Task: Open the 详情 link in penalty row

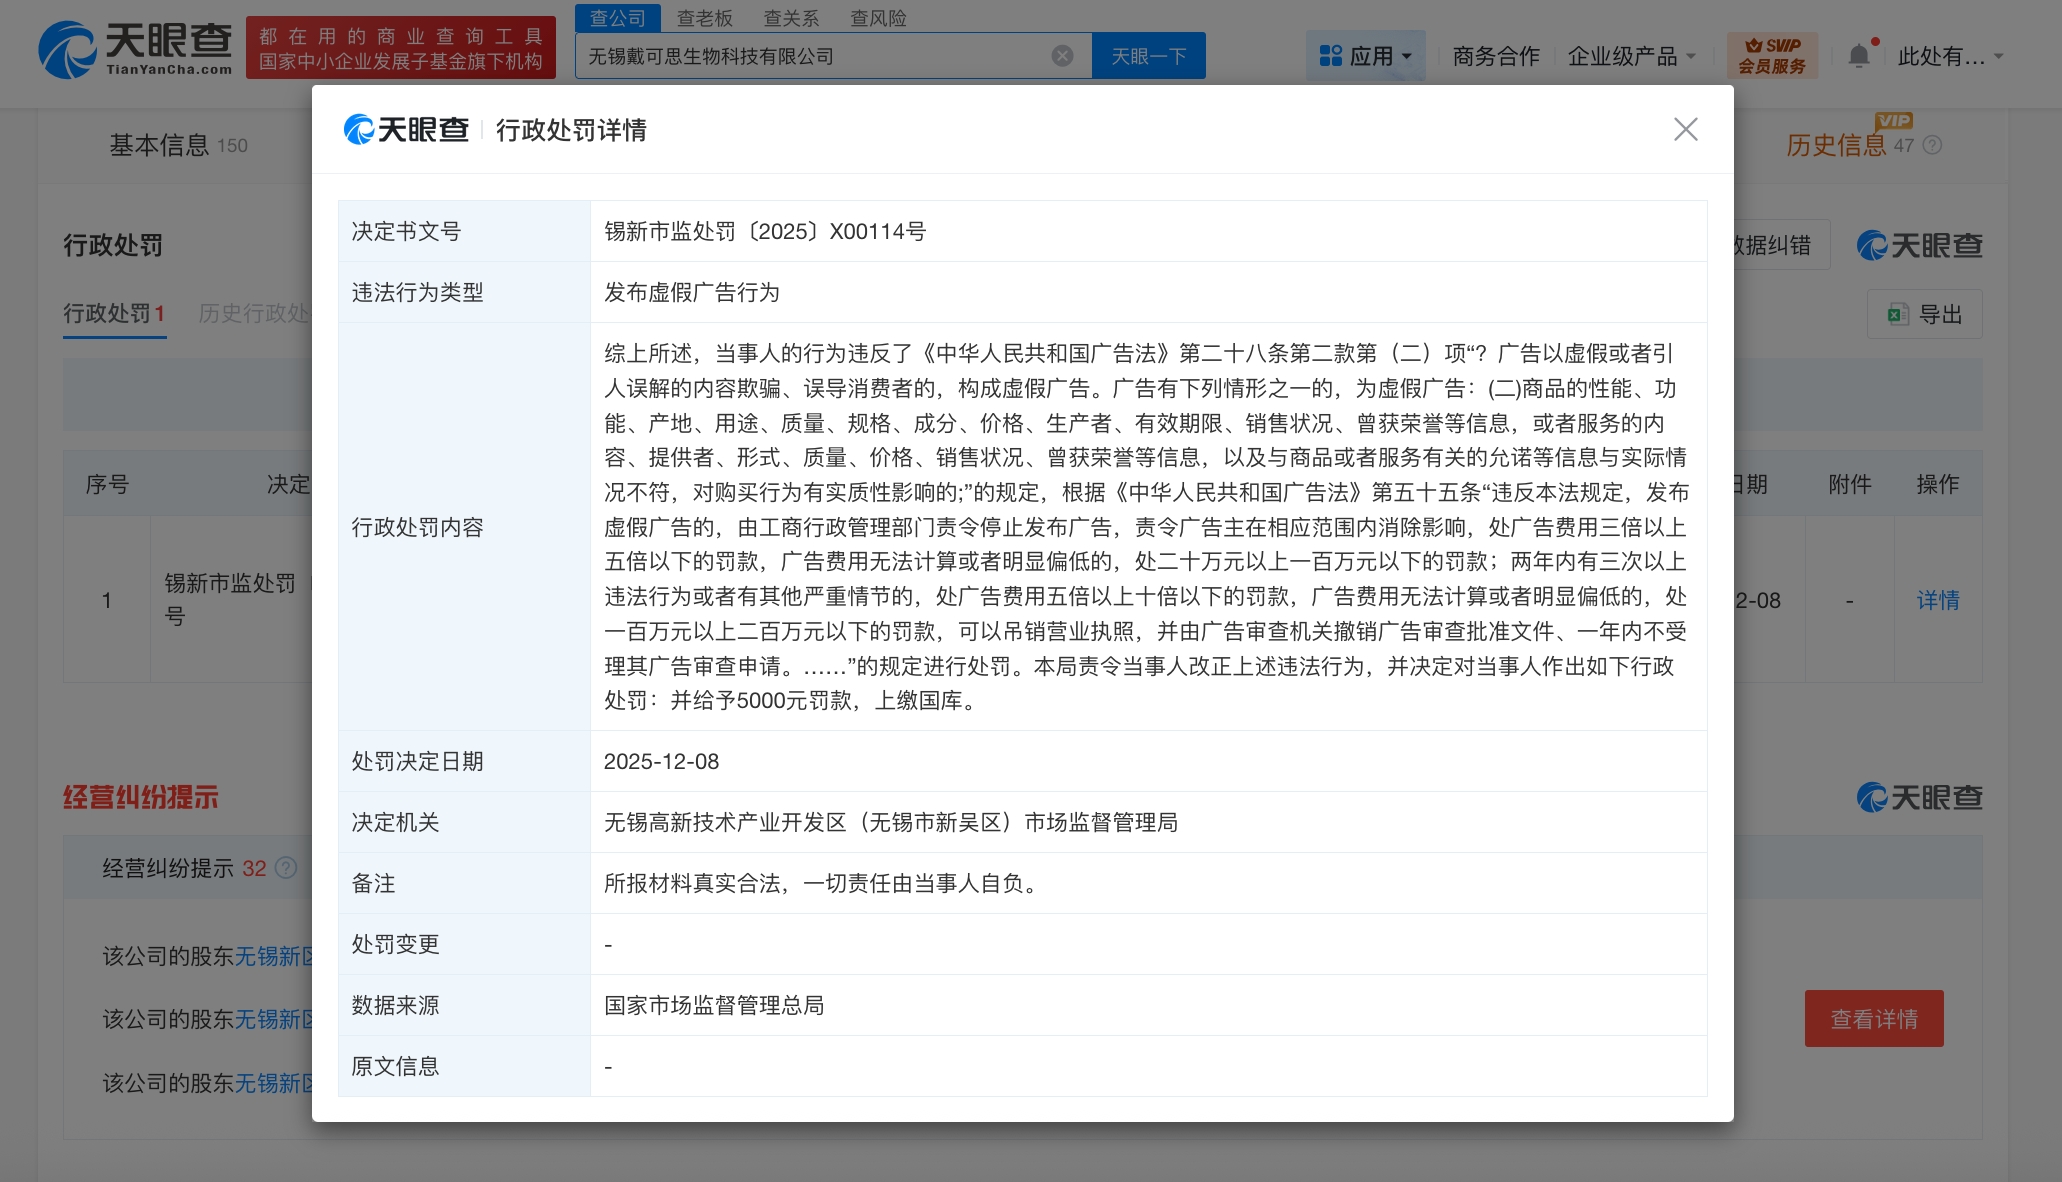Action: point(1937,600)
